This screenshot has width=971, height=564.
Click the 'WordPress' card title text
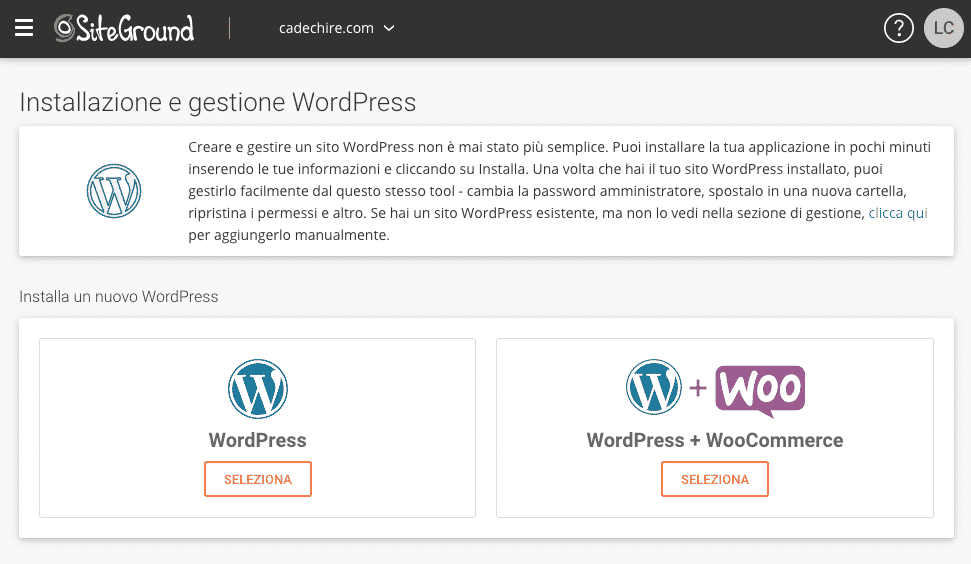click(258, 440)
